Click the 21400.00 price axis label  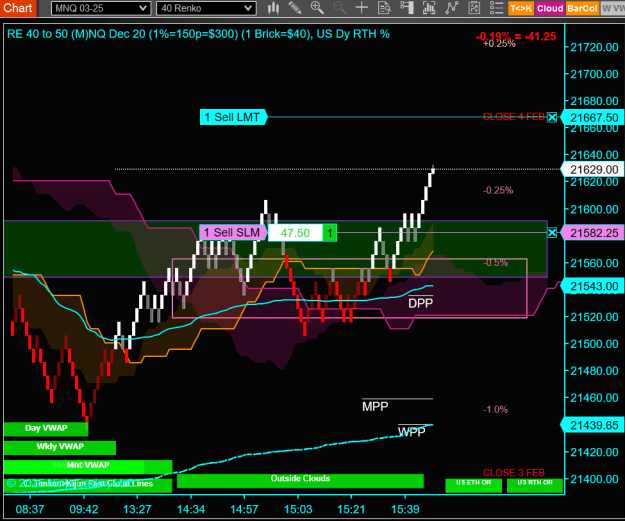point(594,479)
